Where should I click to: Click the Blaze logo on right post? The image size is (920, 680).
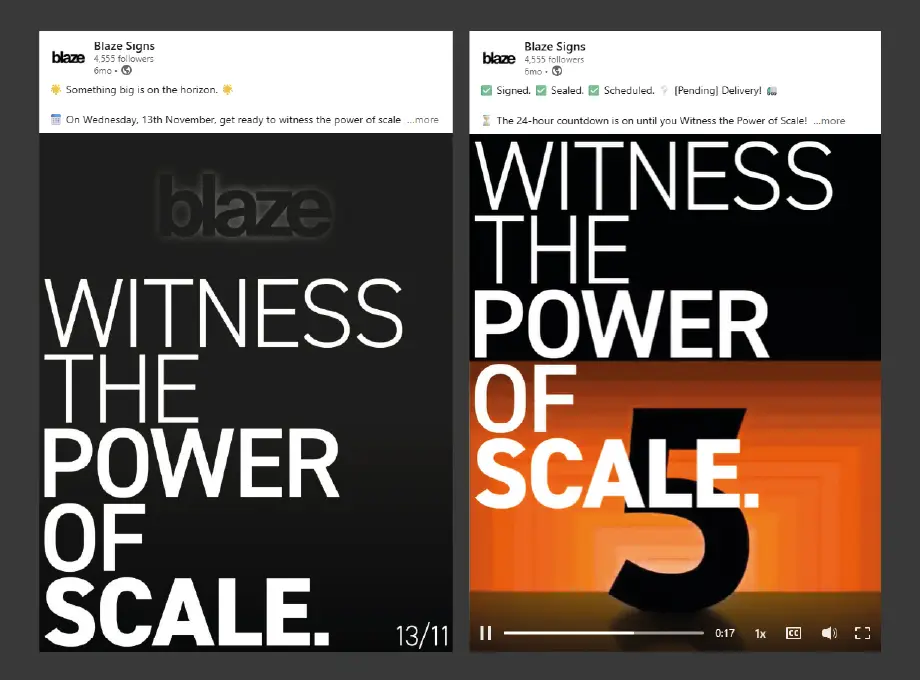pos(499,58)
